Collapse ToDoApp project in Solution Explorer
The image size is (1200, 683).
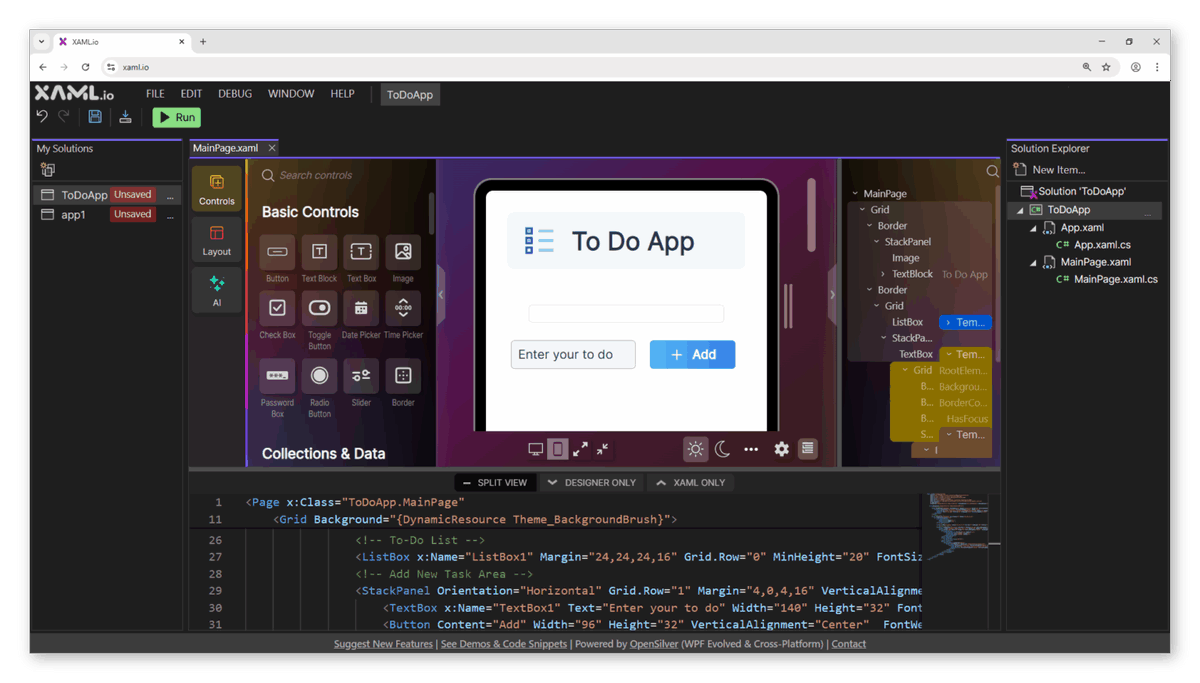pos(1021,210)
